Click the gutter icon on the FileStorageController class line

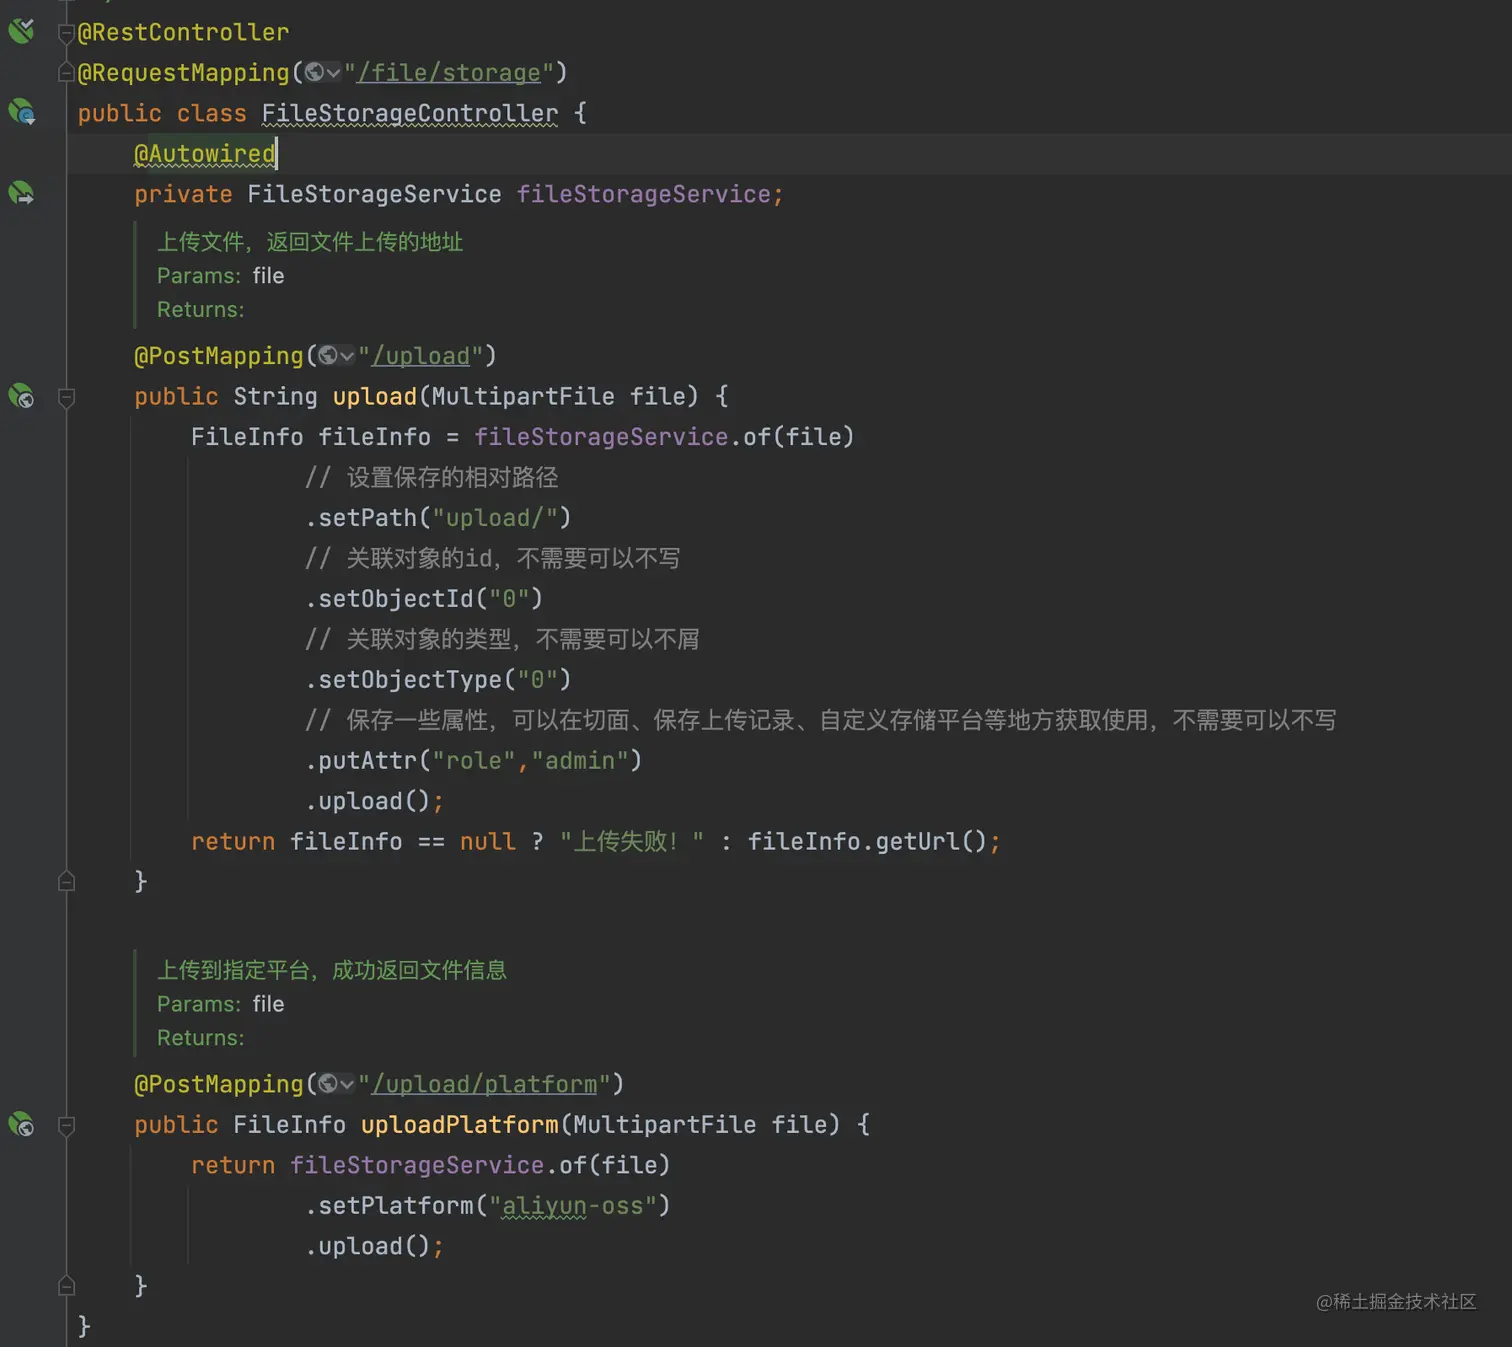[21, 112]
